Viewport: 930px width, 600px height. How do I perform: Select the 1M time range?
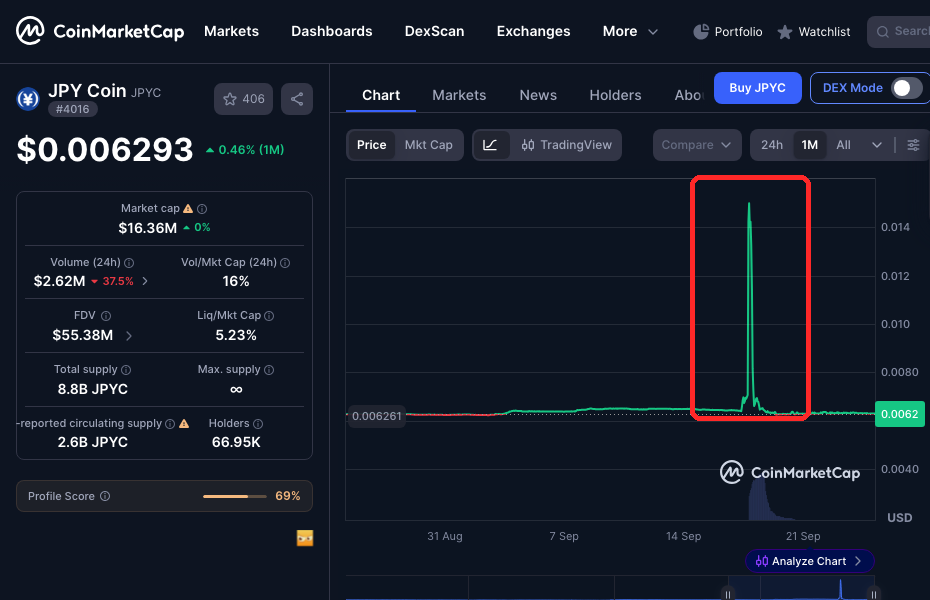pos(810,145)
